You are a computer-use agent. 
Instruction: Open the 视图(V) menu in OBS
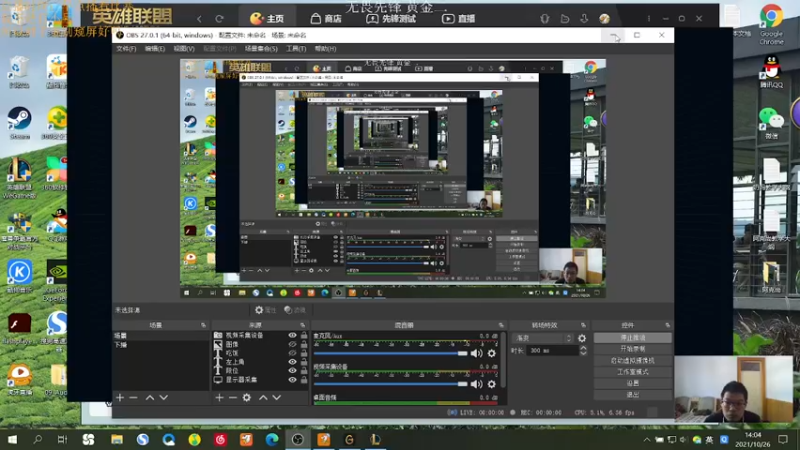pyautogui.click(x=184, y=48)
